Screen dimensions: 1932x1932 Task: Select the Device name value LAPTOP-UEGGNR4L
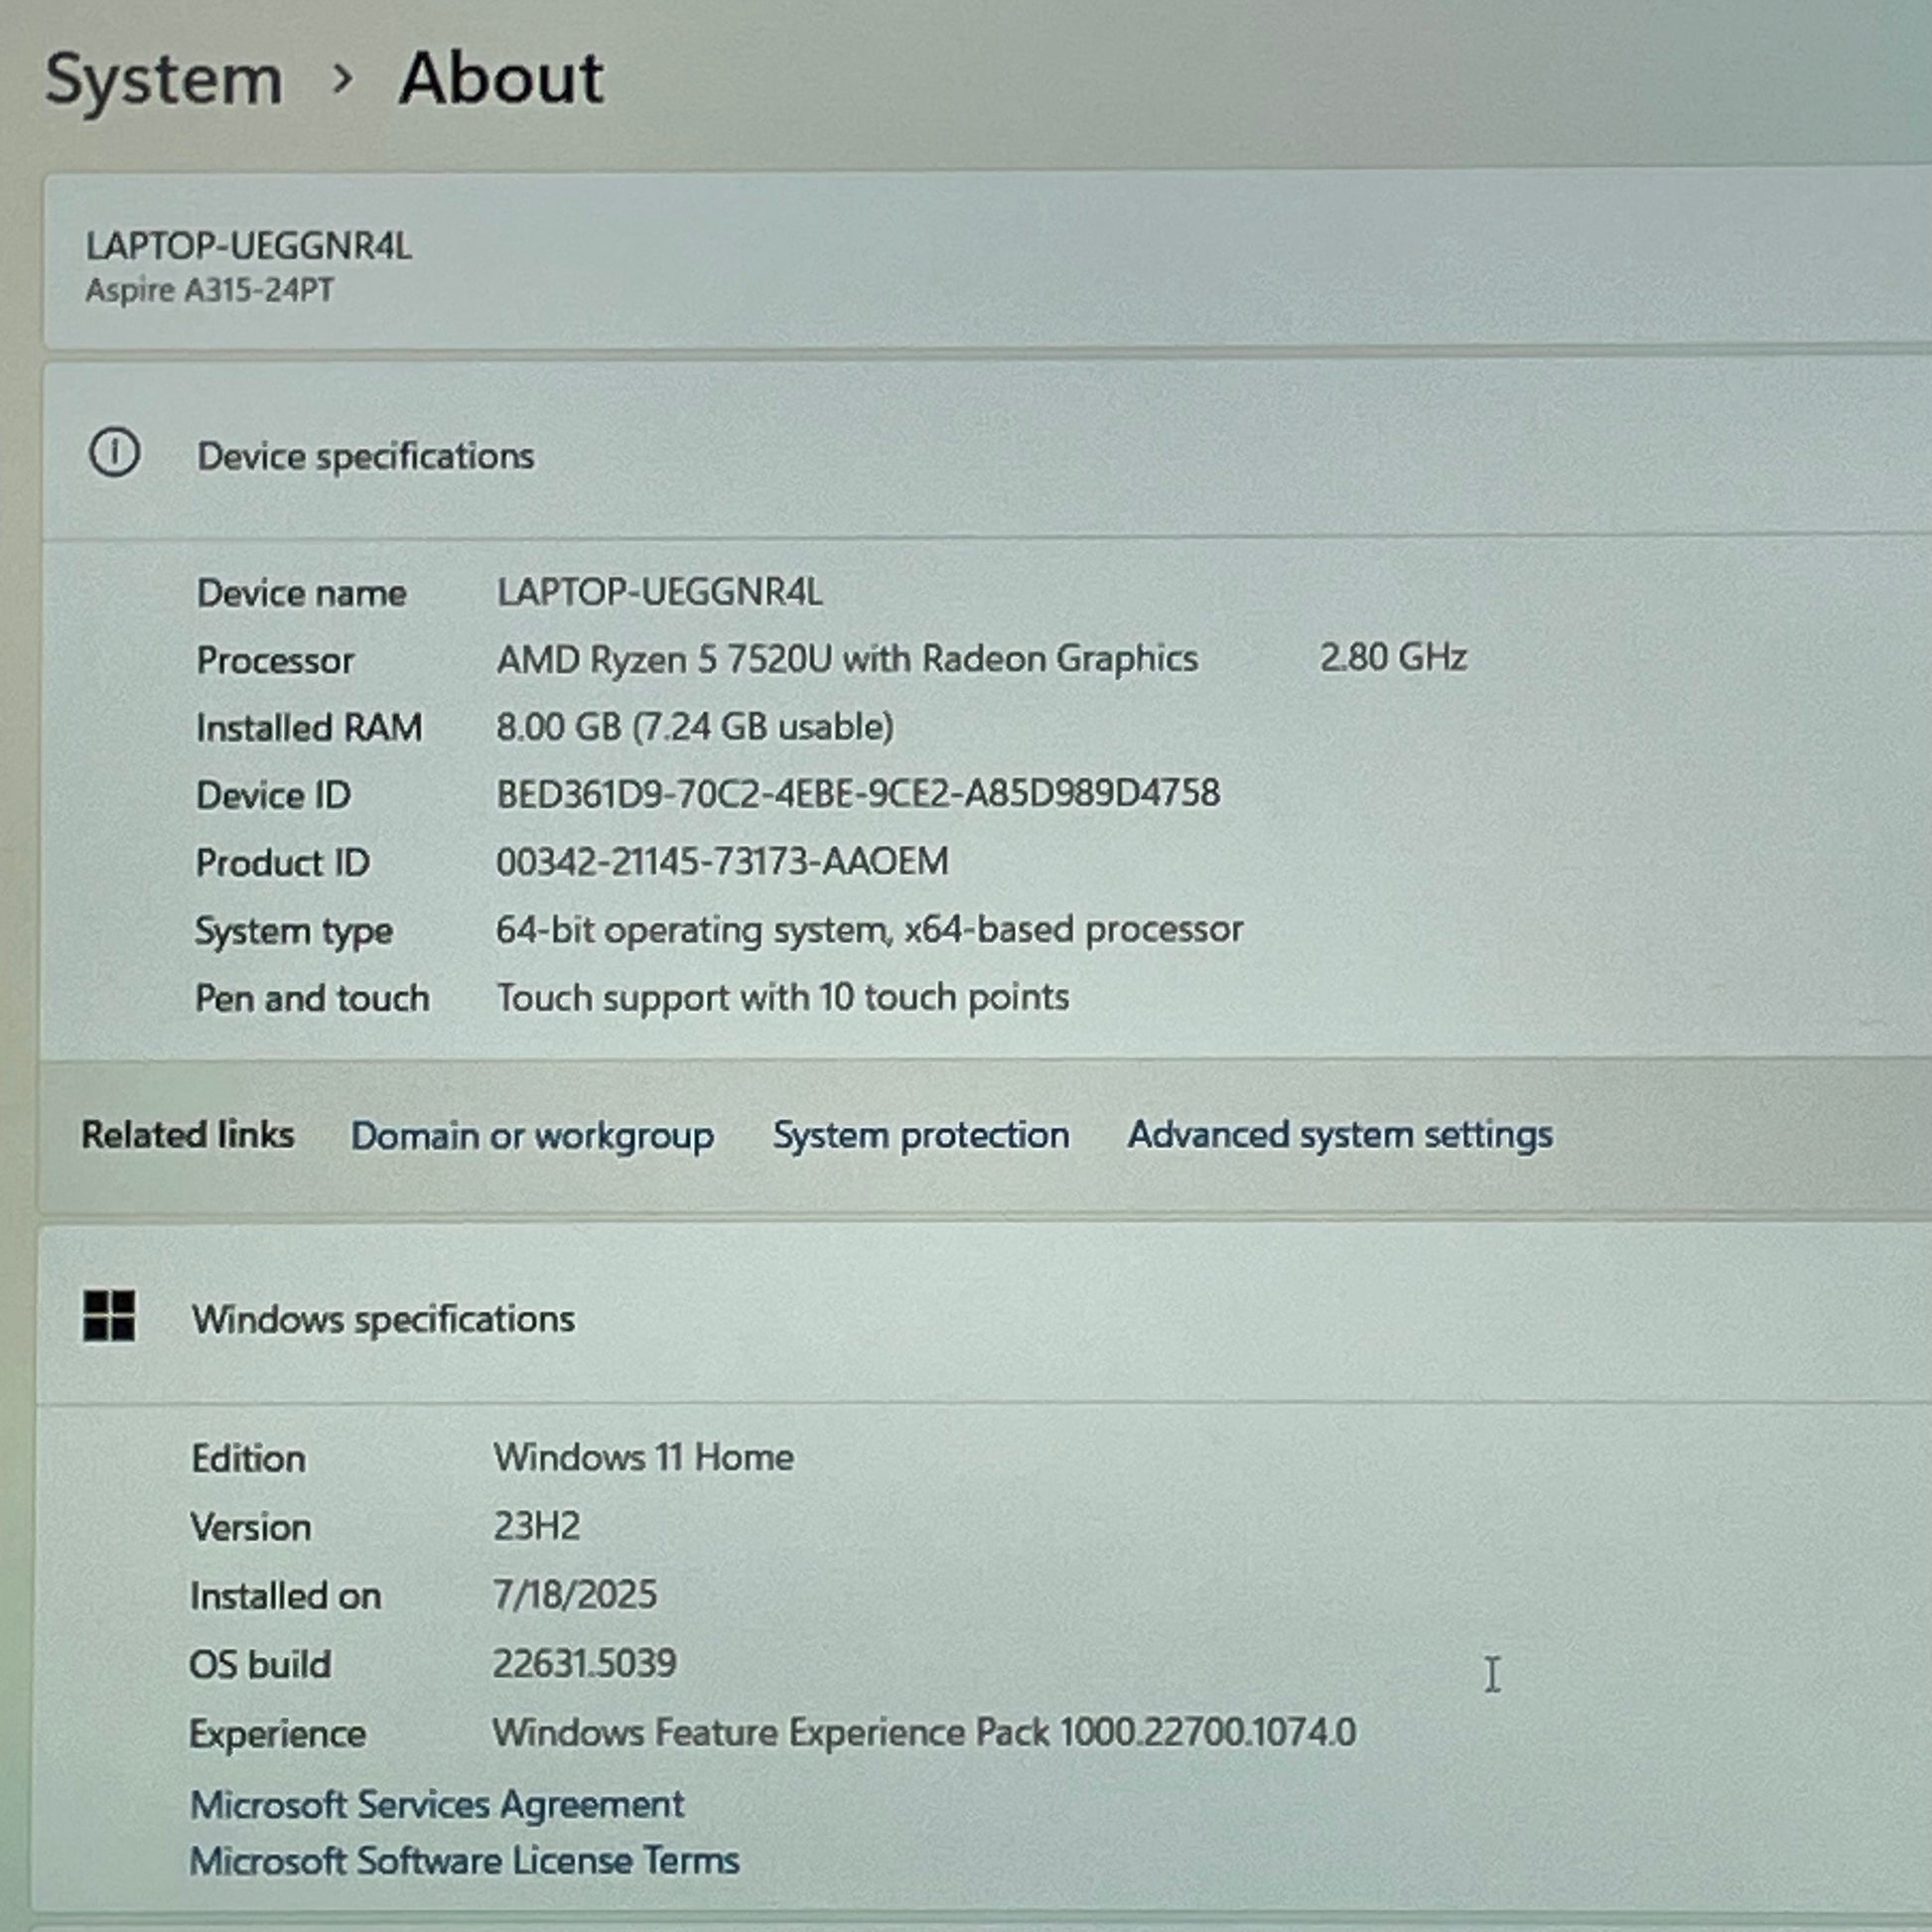point(659,592)
